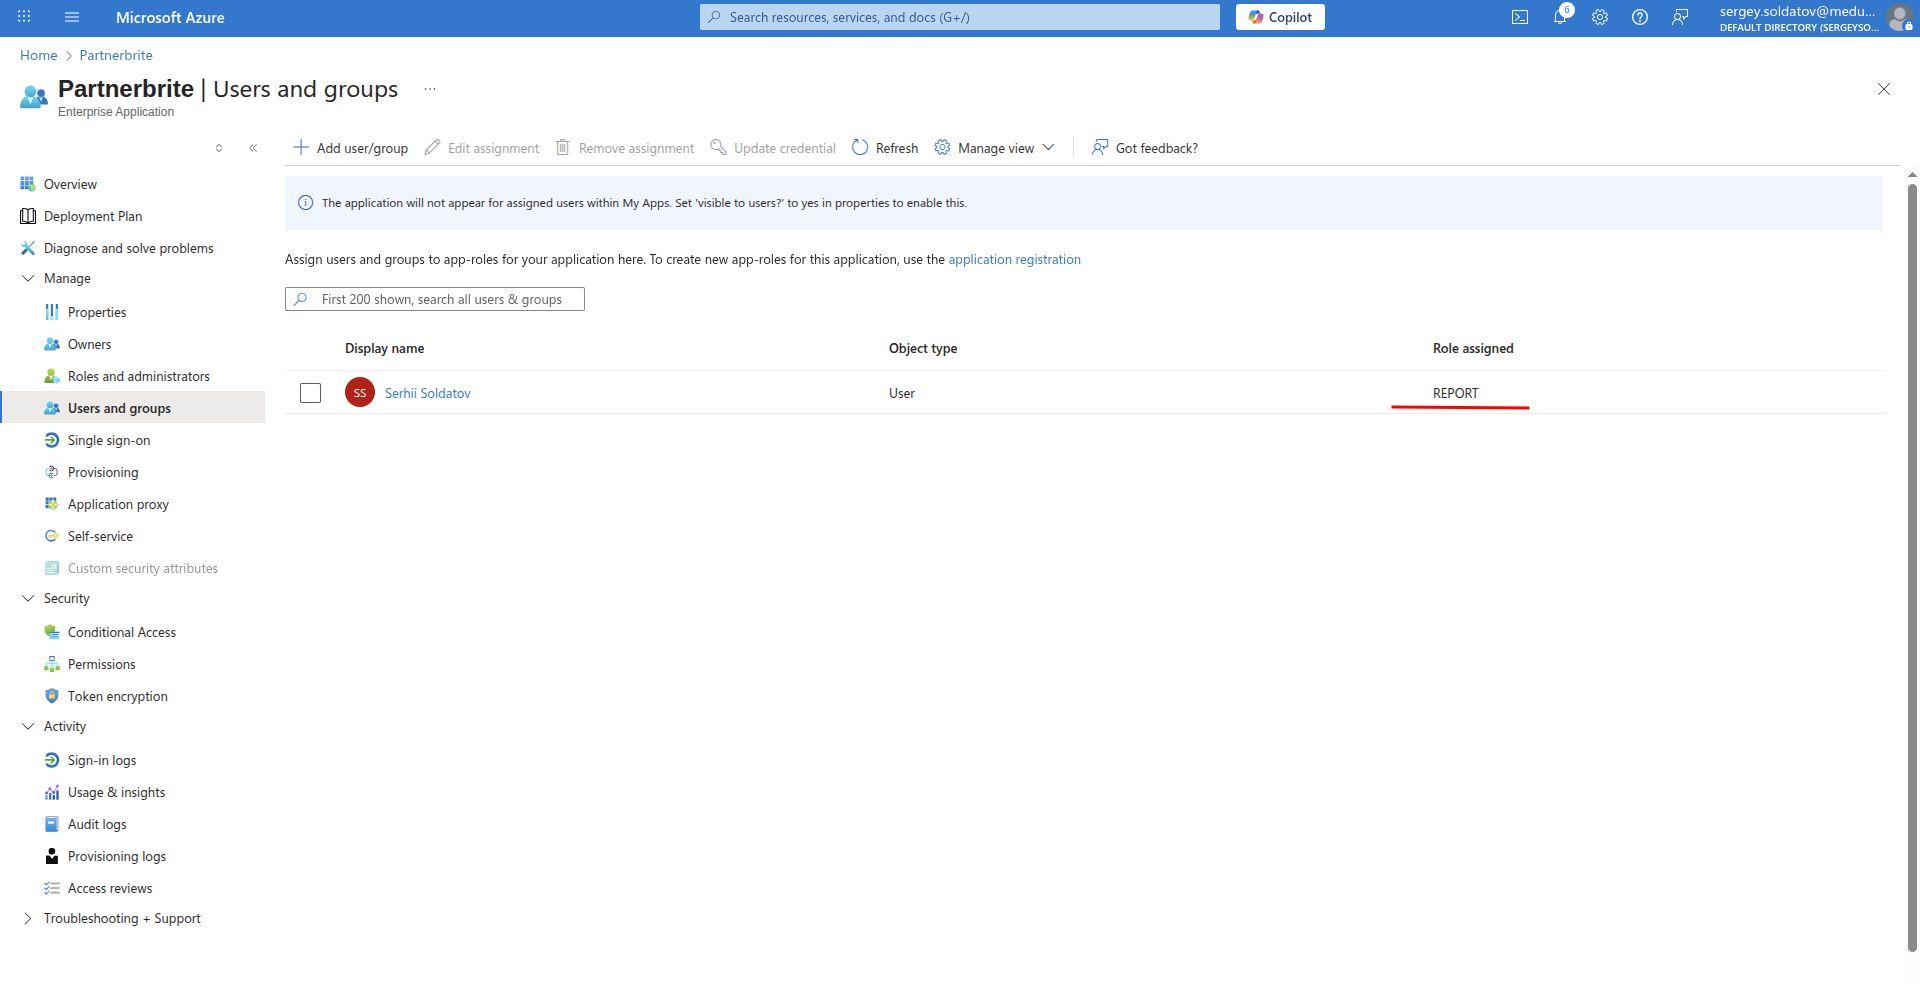Open the application registration link

[x=1015, y=259]
